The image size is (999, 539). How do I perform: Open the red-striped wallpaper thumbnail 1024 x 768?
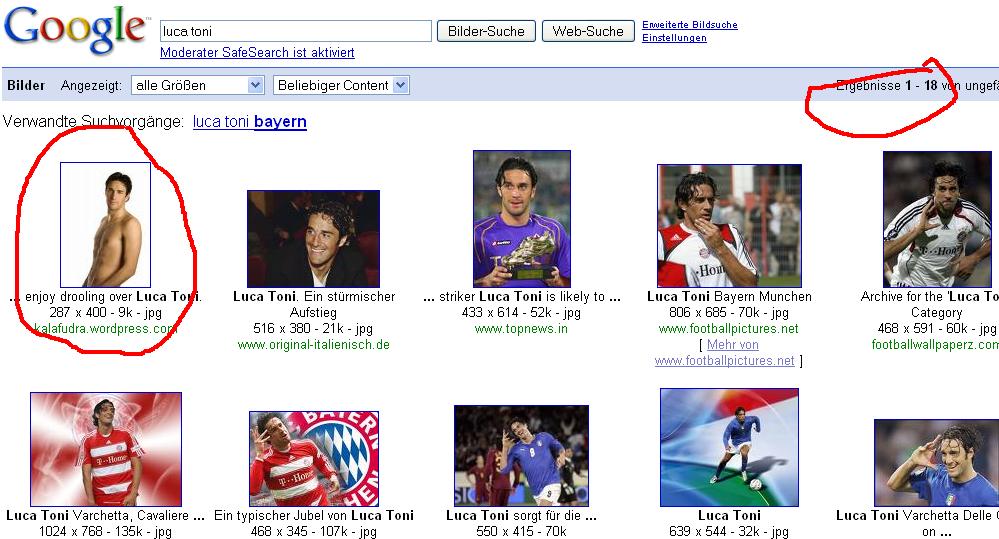[x=105, y=448]
